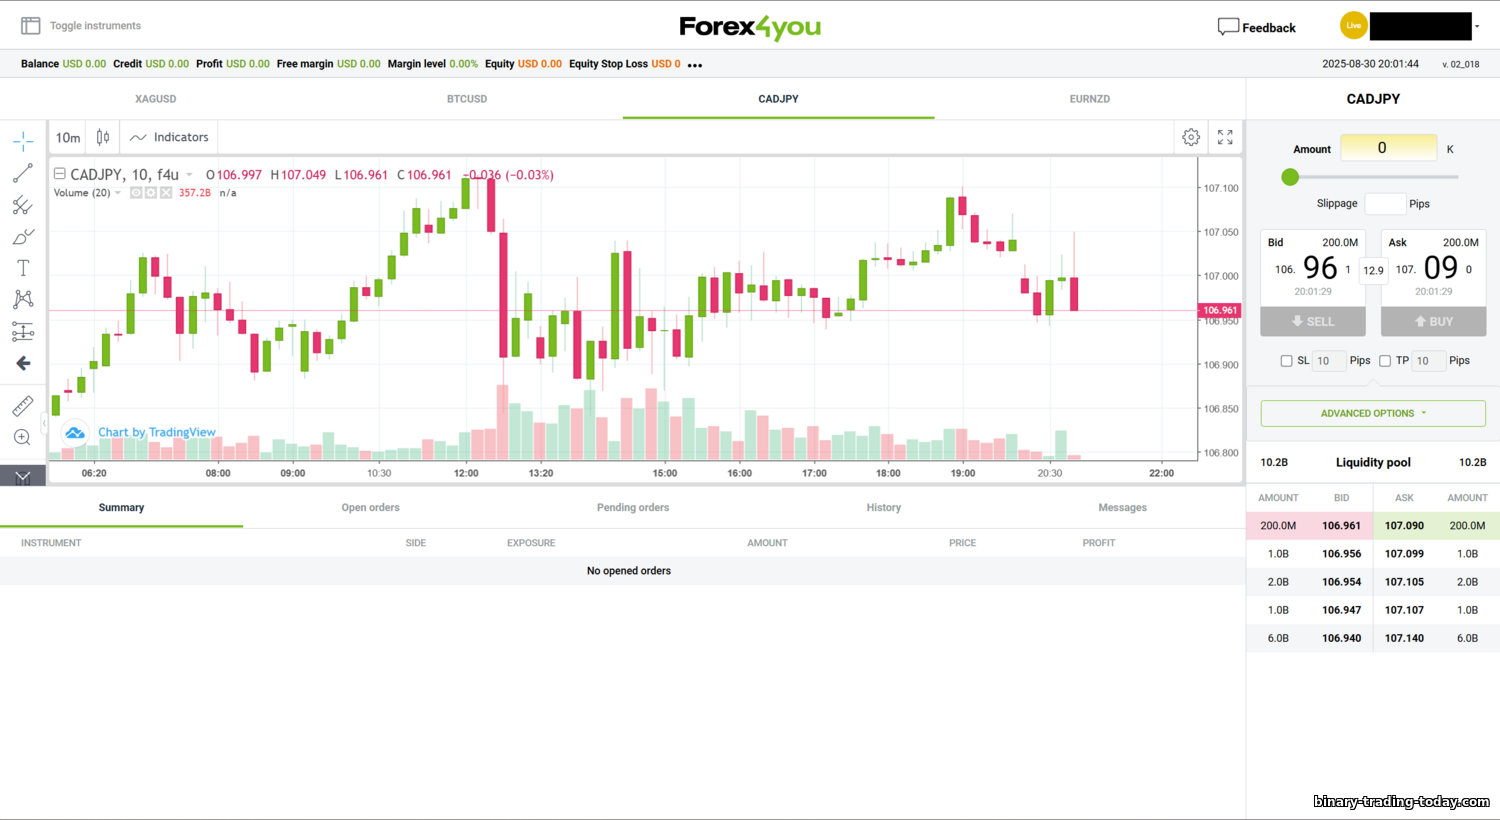Toggle Volume indicator visibility eye icon
Viewport: 1500px width, 820px height.
(136, 193)
